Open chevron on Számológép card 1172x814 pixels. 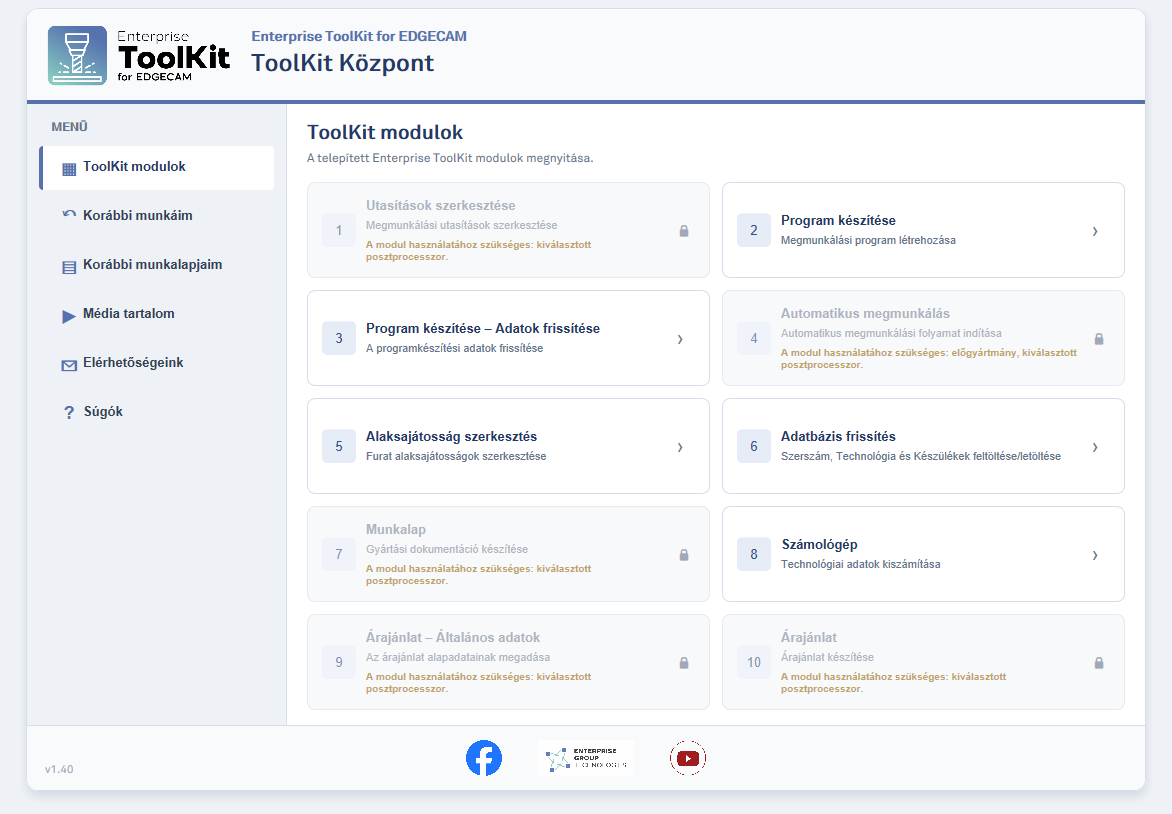pyautogui.click(x=1095, y=555)
